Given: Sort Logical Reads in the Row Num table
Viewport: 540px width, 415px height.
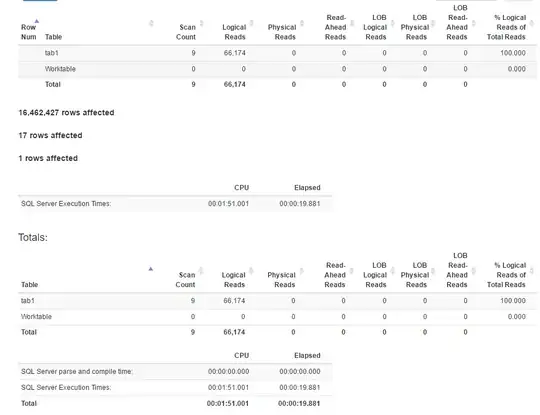Looking at the screenshot, I should [x=251, y=23].
